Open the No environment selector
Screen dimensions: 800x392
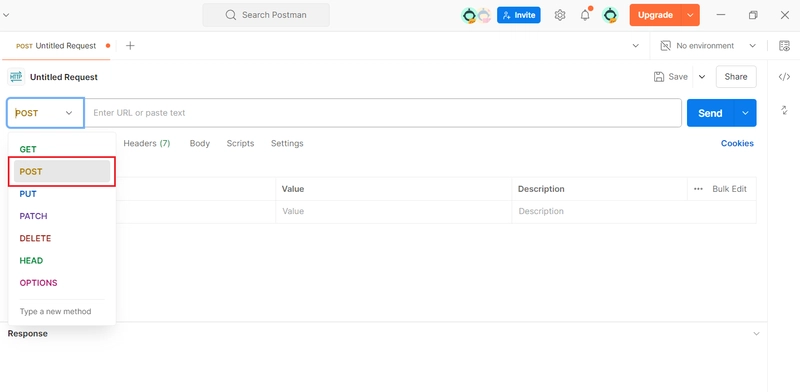pos(709,46)
